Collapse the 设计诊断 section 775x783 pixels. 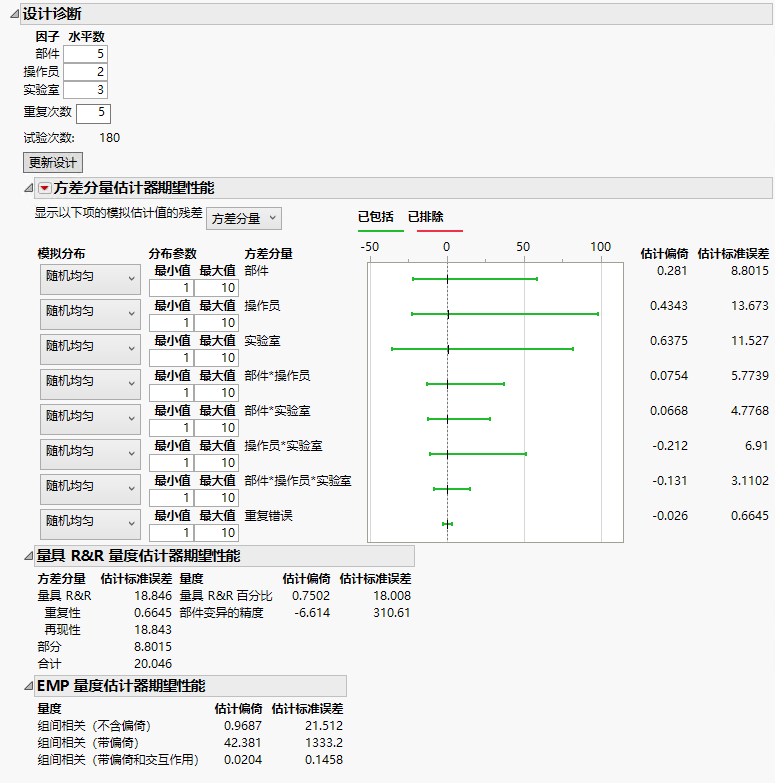[14, 14]
